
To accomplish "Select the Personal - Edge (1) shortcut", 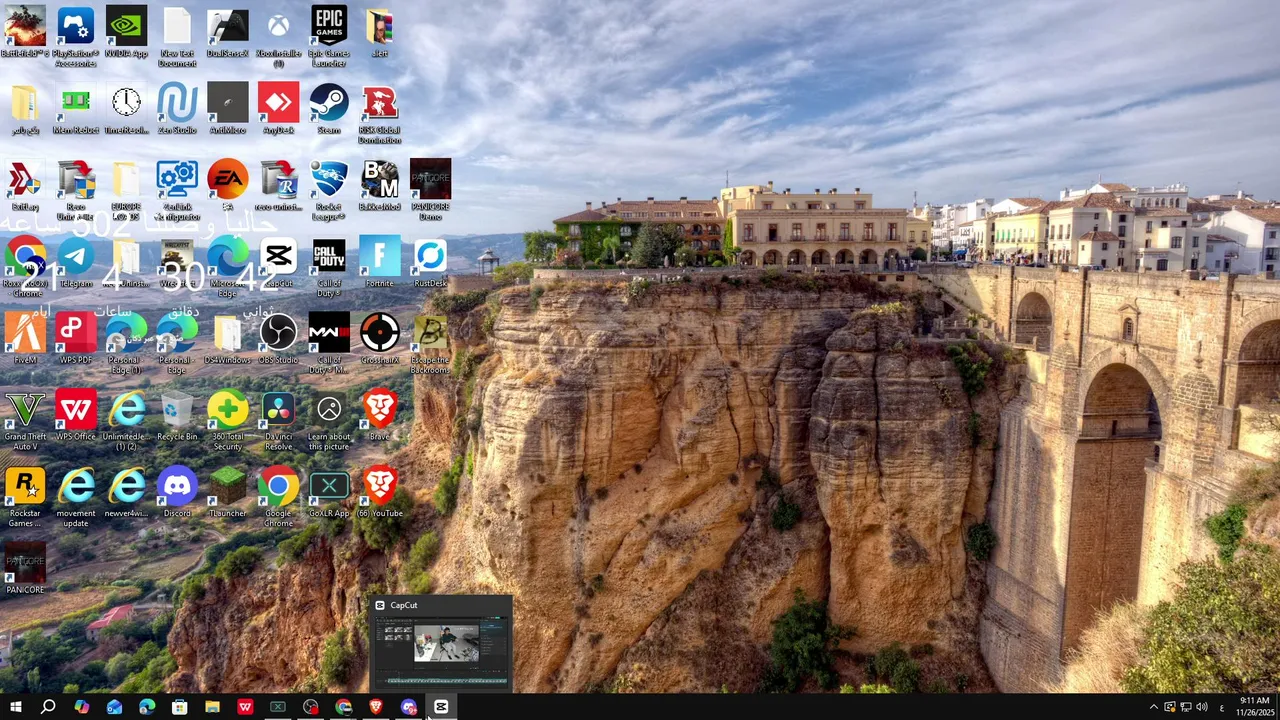I will click(x=126, y=344).
